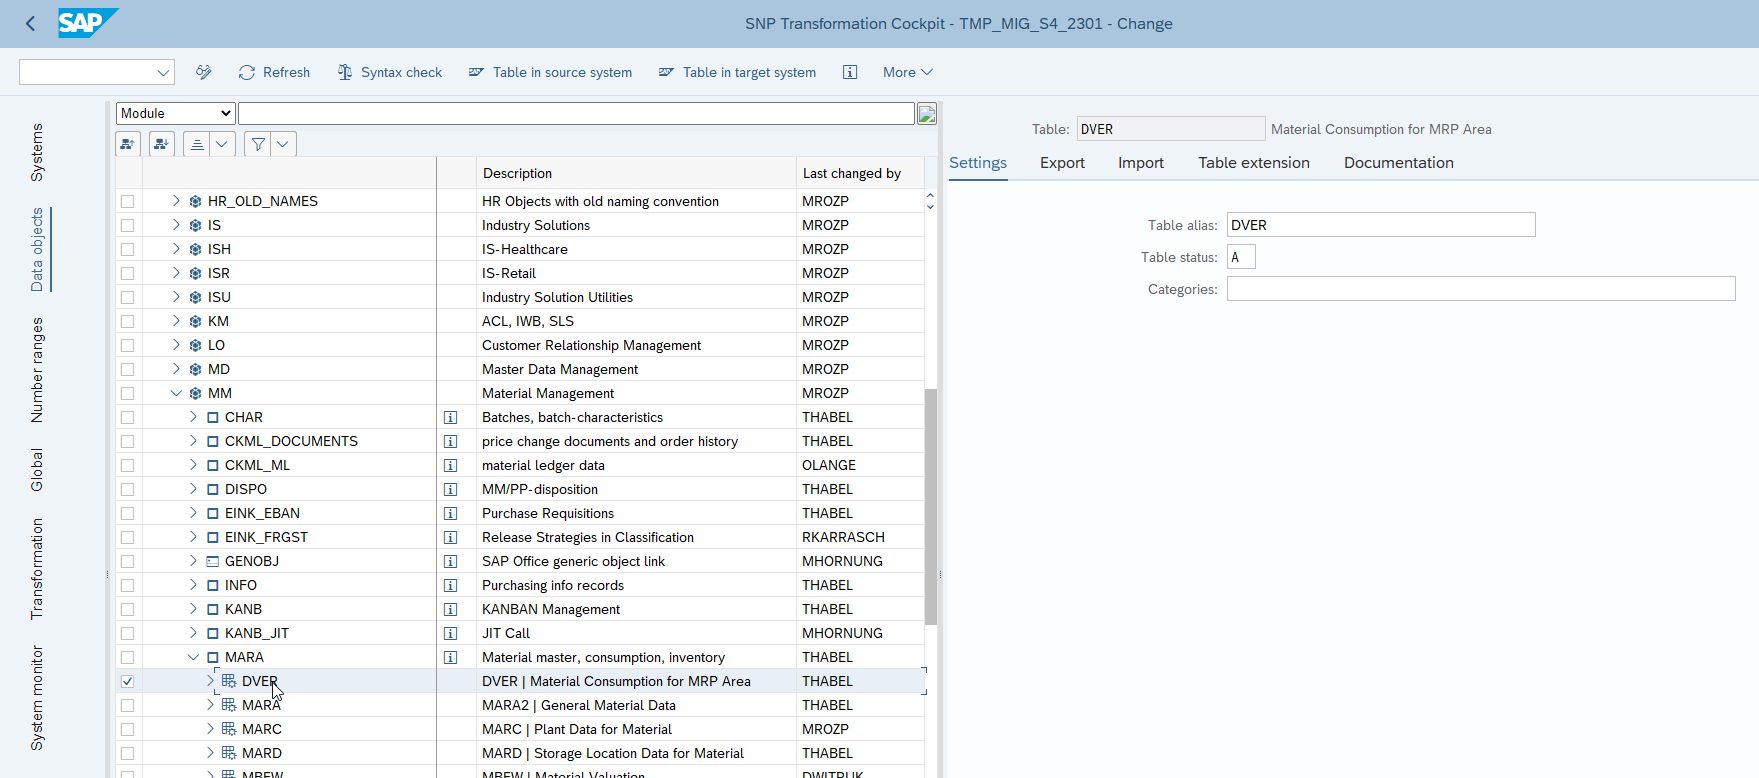Click the MD module icon
The image size is (1759, 778).
pos(196,369)
